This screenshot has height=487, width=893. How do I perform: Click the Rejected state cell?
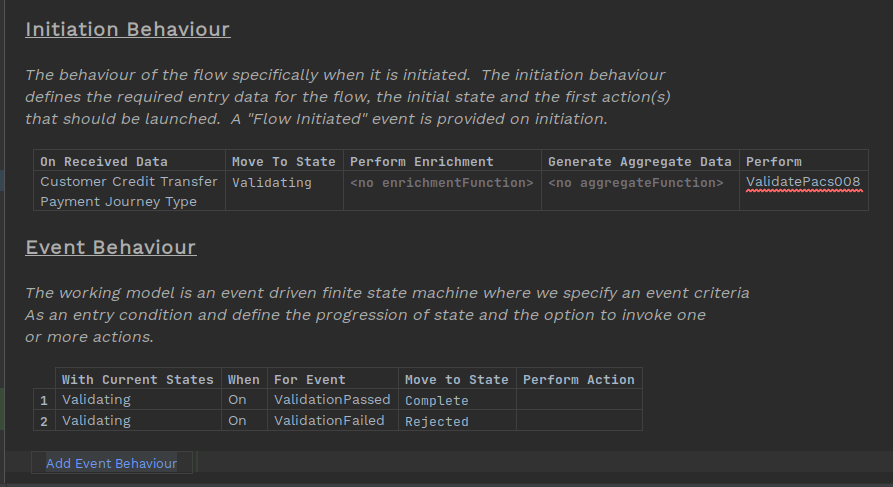(x=436, y=421)
